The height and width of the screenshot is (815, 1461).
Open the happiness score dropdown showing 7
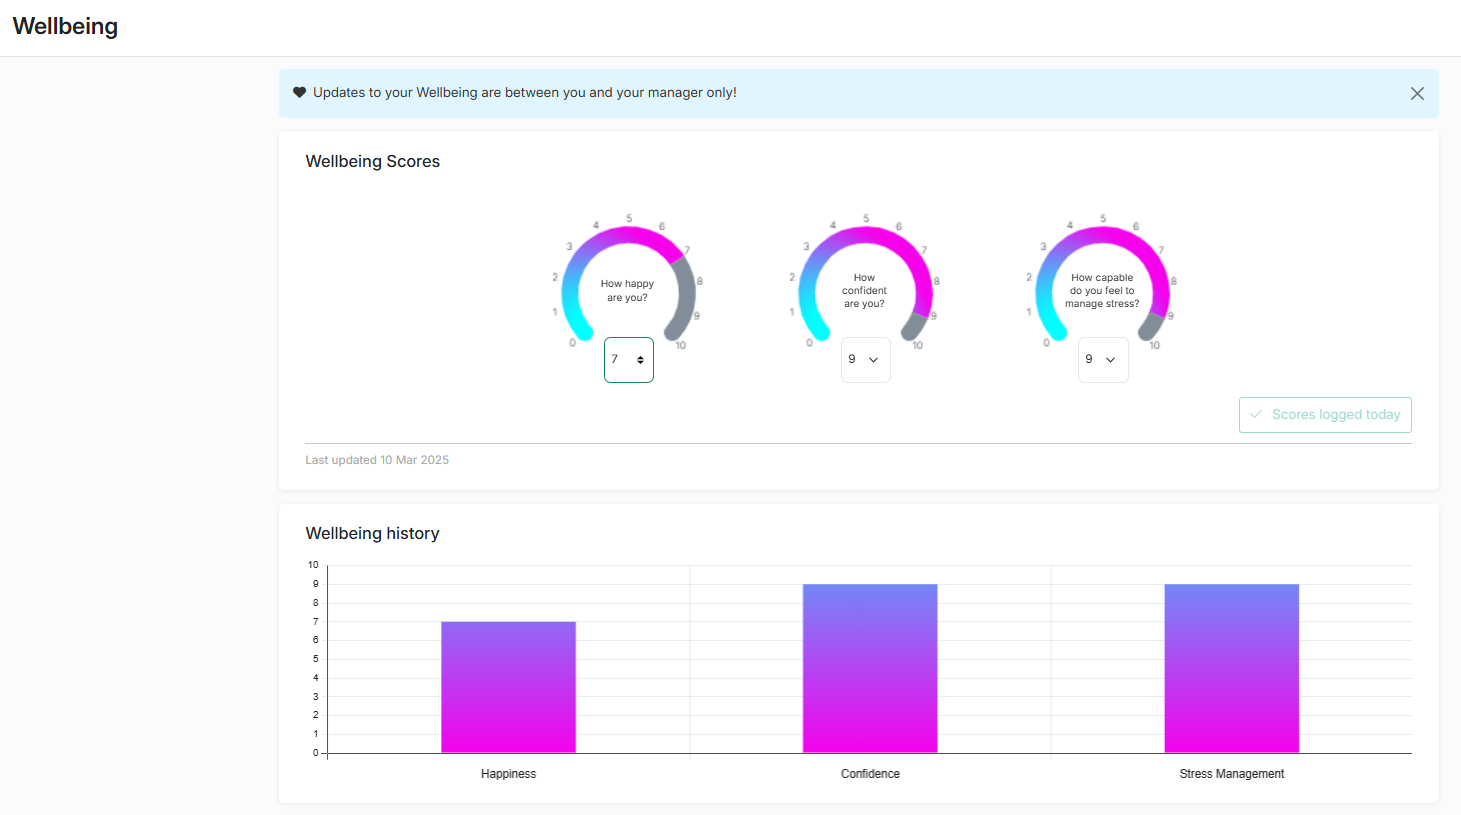click(629, 360)
